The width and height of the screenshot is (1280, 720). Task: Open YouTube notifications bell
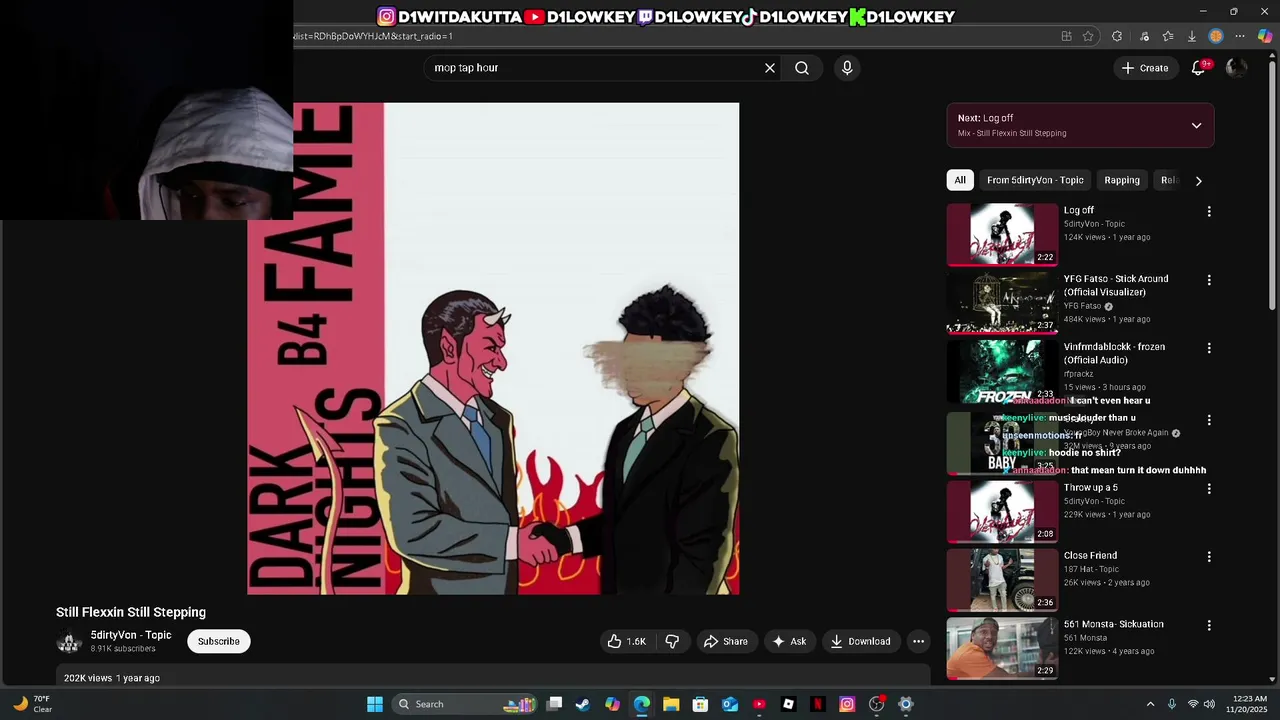(x=1199, y=68)
